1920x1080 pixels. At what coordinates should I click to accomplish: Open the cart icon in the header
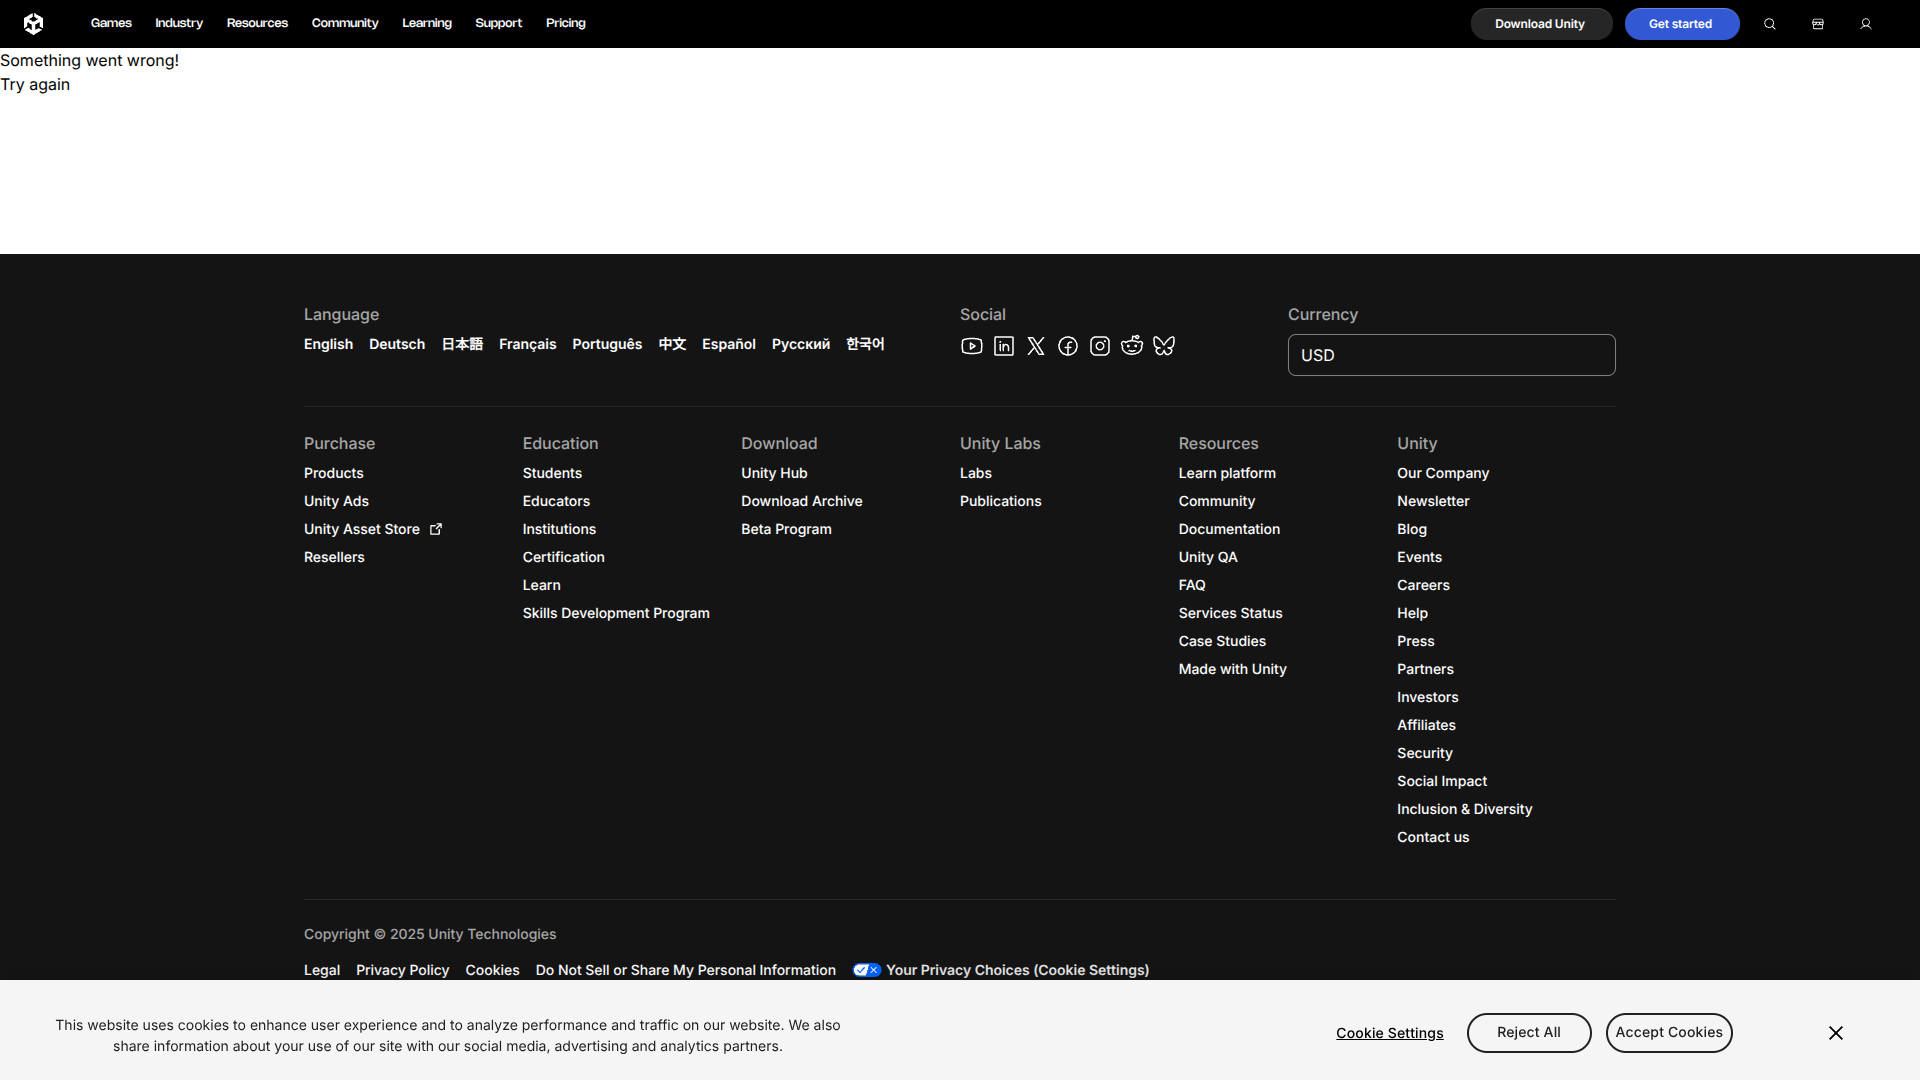[1818, 24]
